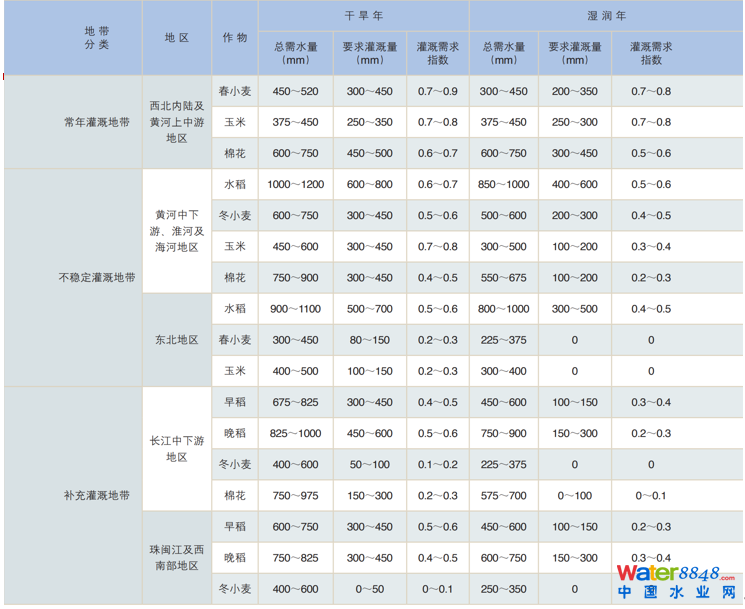Click the 地带分类 header cell
The height and width of the screenshot is (609, 745).
click(97, 38)
